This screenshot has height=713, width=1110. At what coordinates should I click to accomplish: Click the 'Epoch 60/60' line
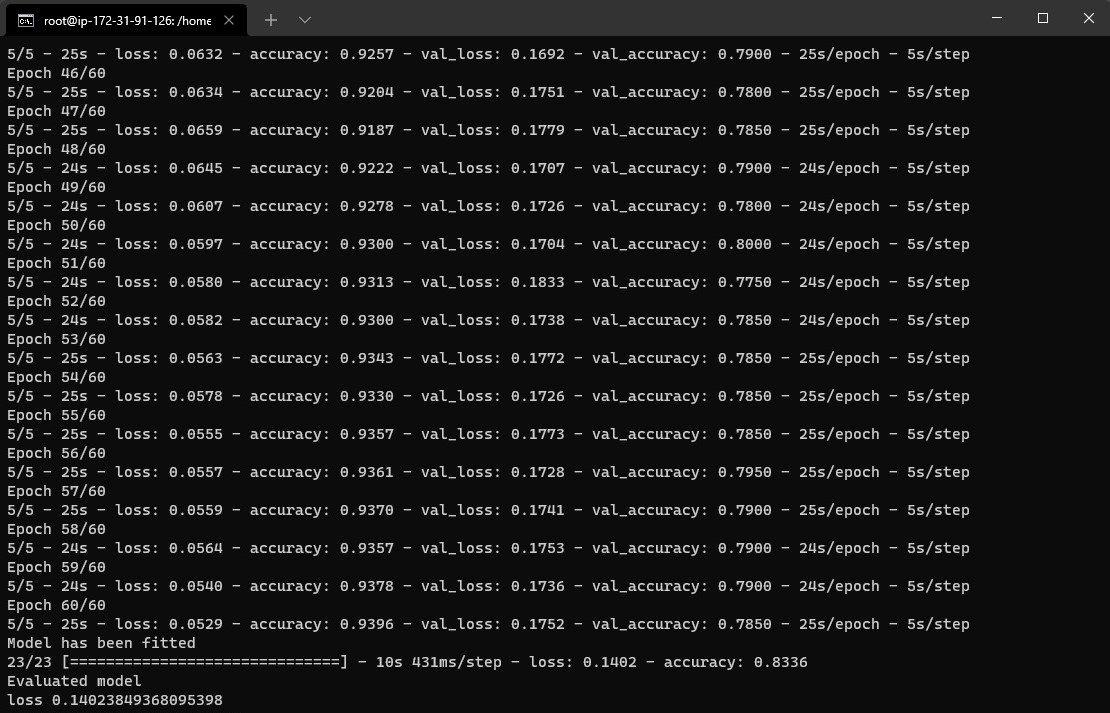coord(57,605)
